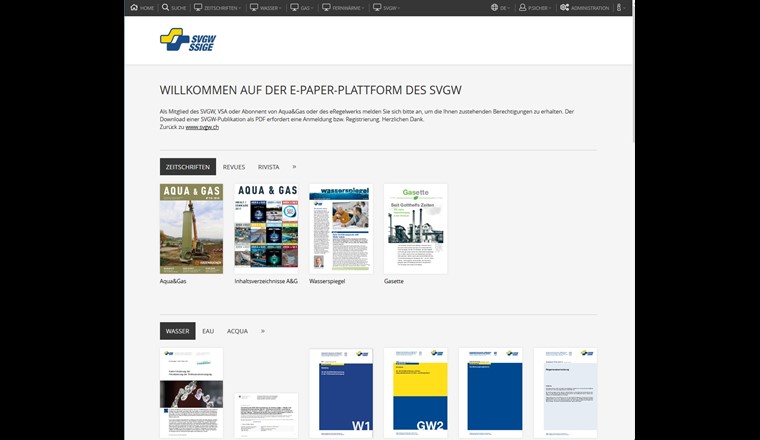760x440 pixels.
Task: Open the last icon dropdown after Administration
Action: (621, 8)
